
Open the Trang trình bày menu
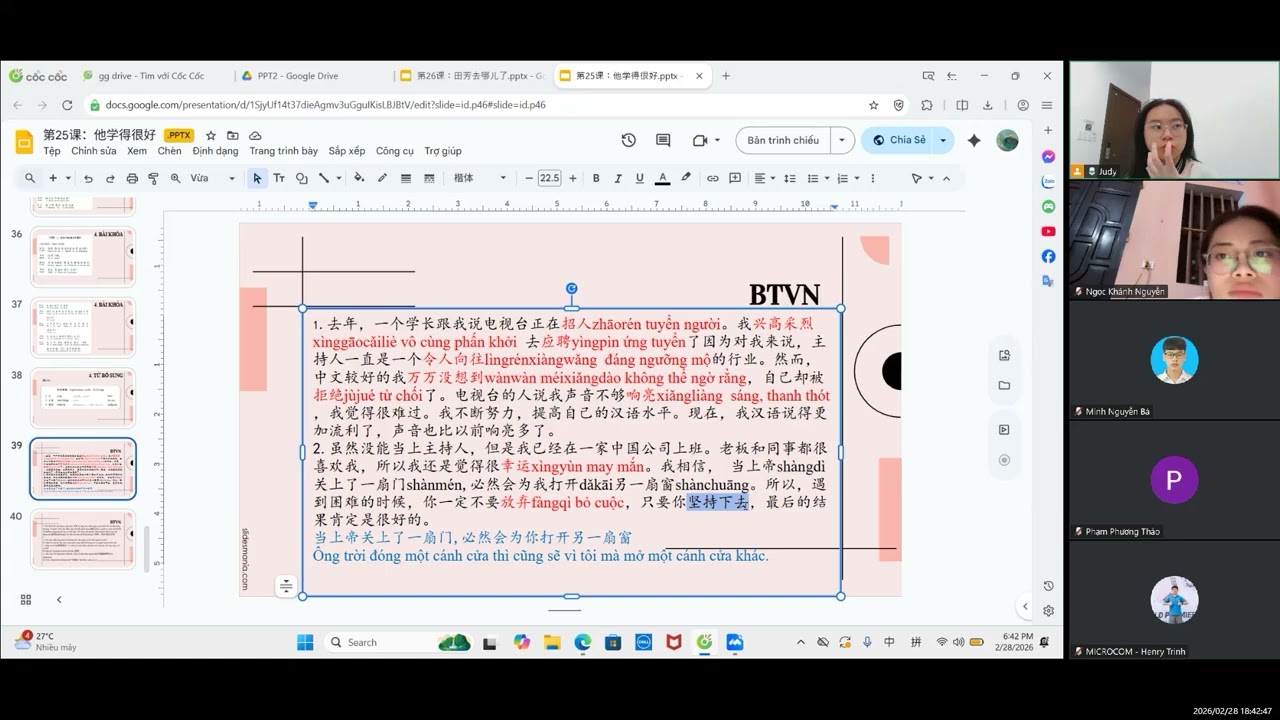click(x=283, y=151)
